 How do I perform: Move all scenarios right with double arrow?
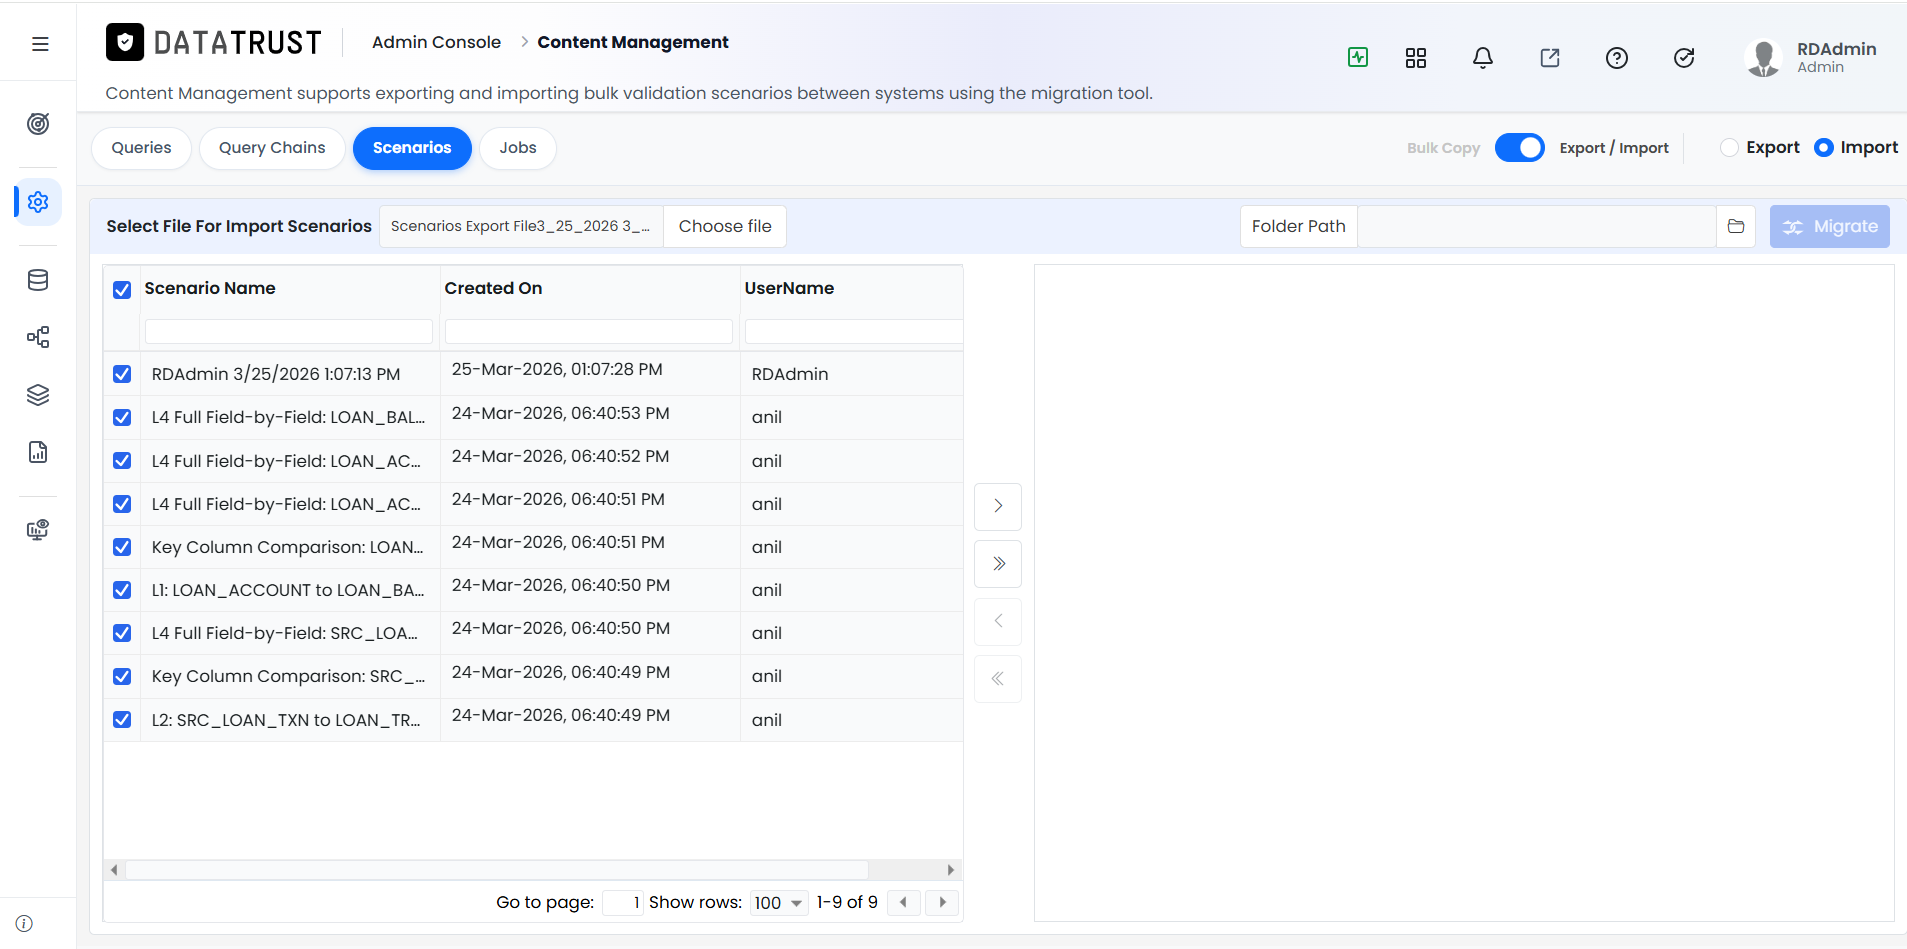(998, 564)
